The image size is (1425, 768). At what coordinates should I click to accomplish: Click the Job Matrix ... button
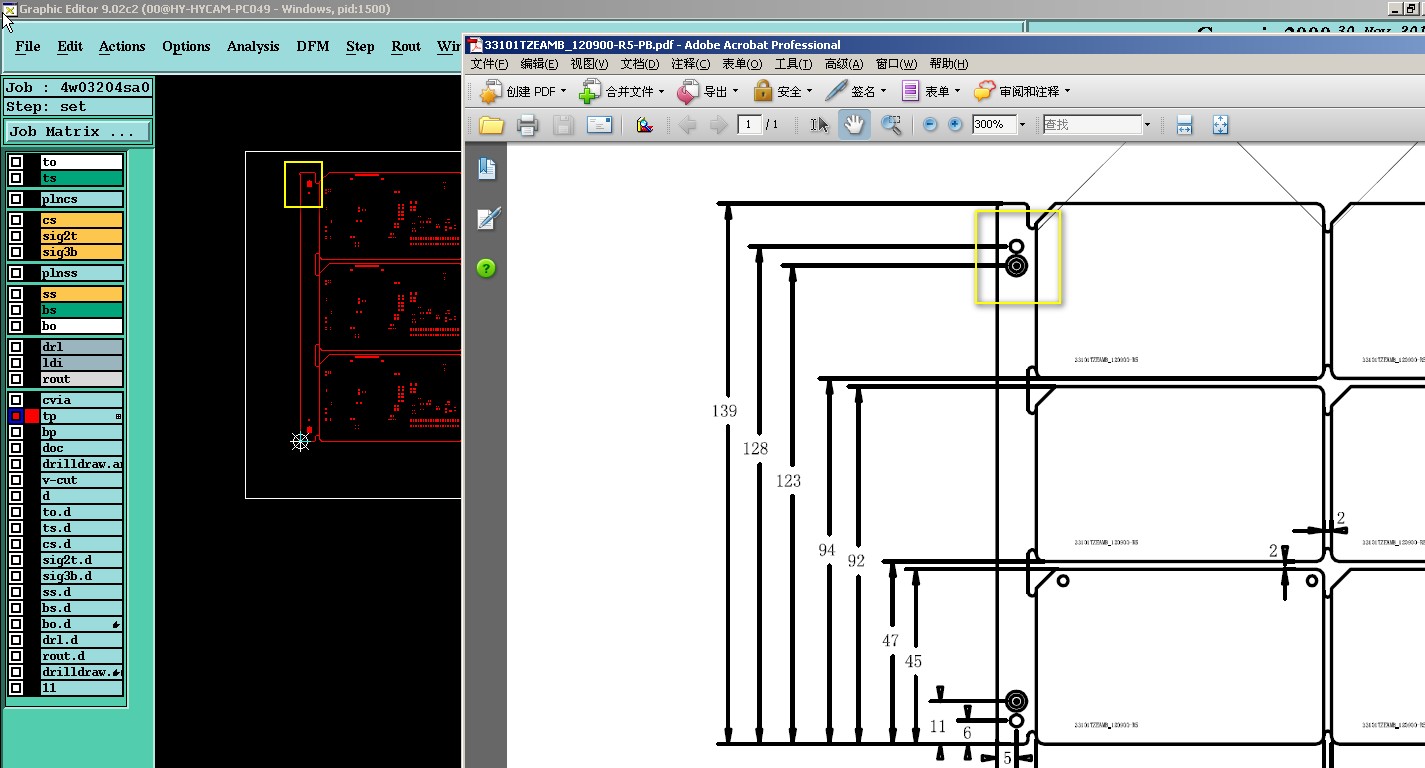pos(78,131)
